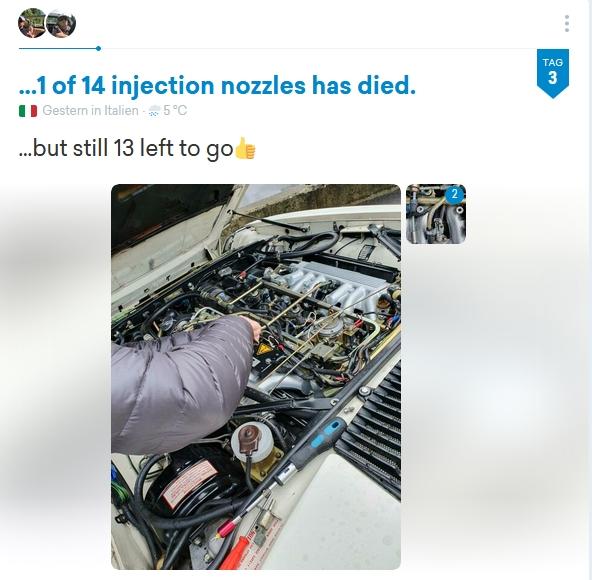
Task: Open the three-dot options menu
Action: [x=566, y=23]
